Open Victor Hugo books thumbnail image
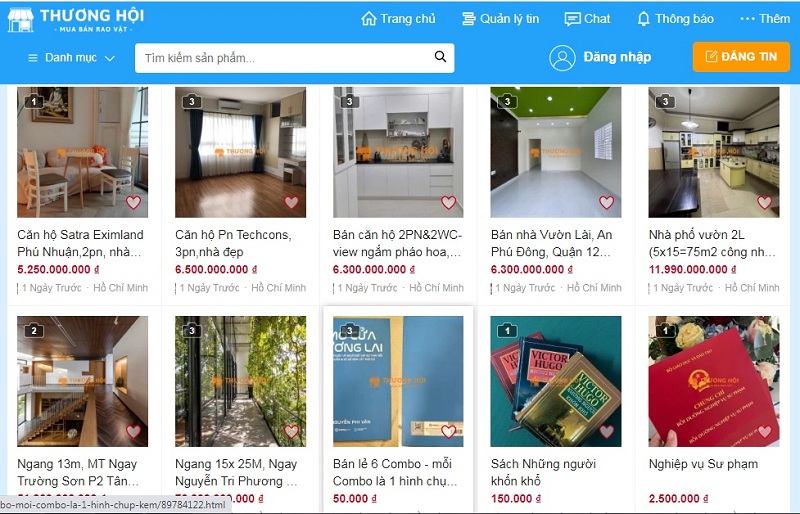800x514 pixels. [x=556, y=381]
